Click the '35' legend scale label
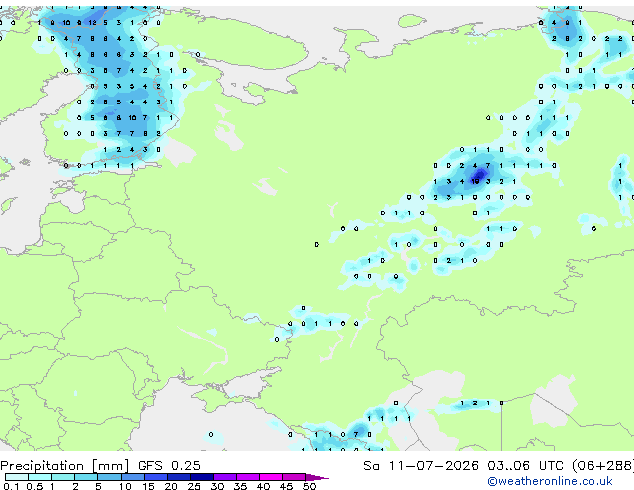 point(240,486)
